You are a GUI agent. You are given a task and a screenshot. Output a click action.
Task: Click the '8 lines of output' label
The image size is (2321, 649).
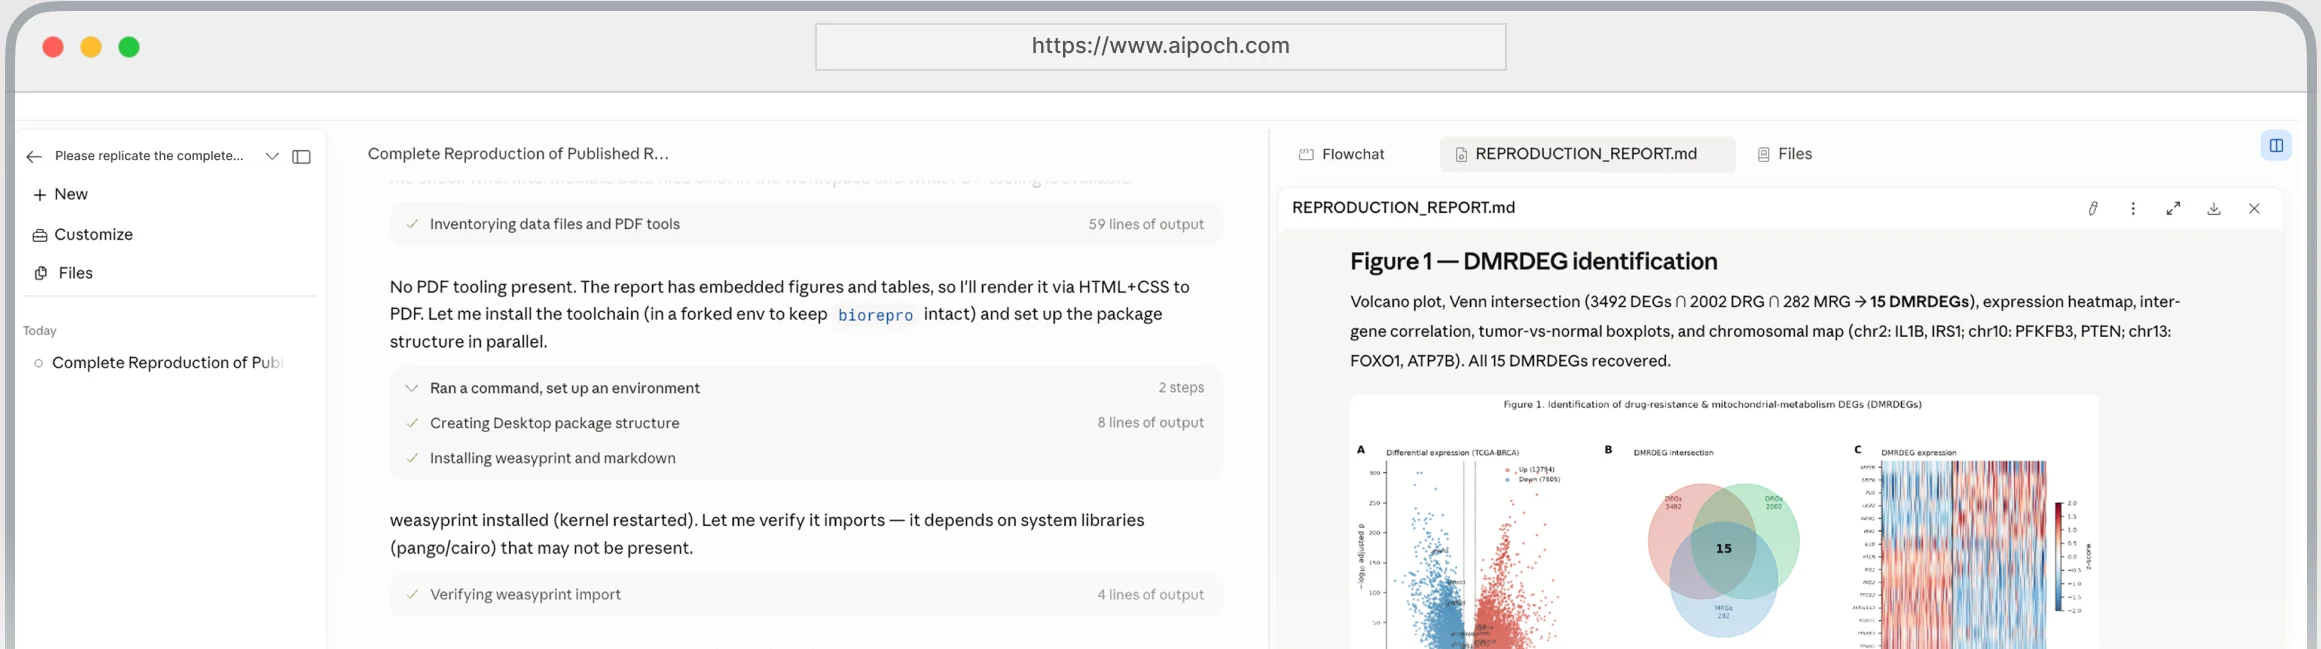pos(1150,423)
